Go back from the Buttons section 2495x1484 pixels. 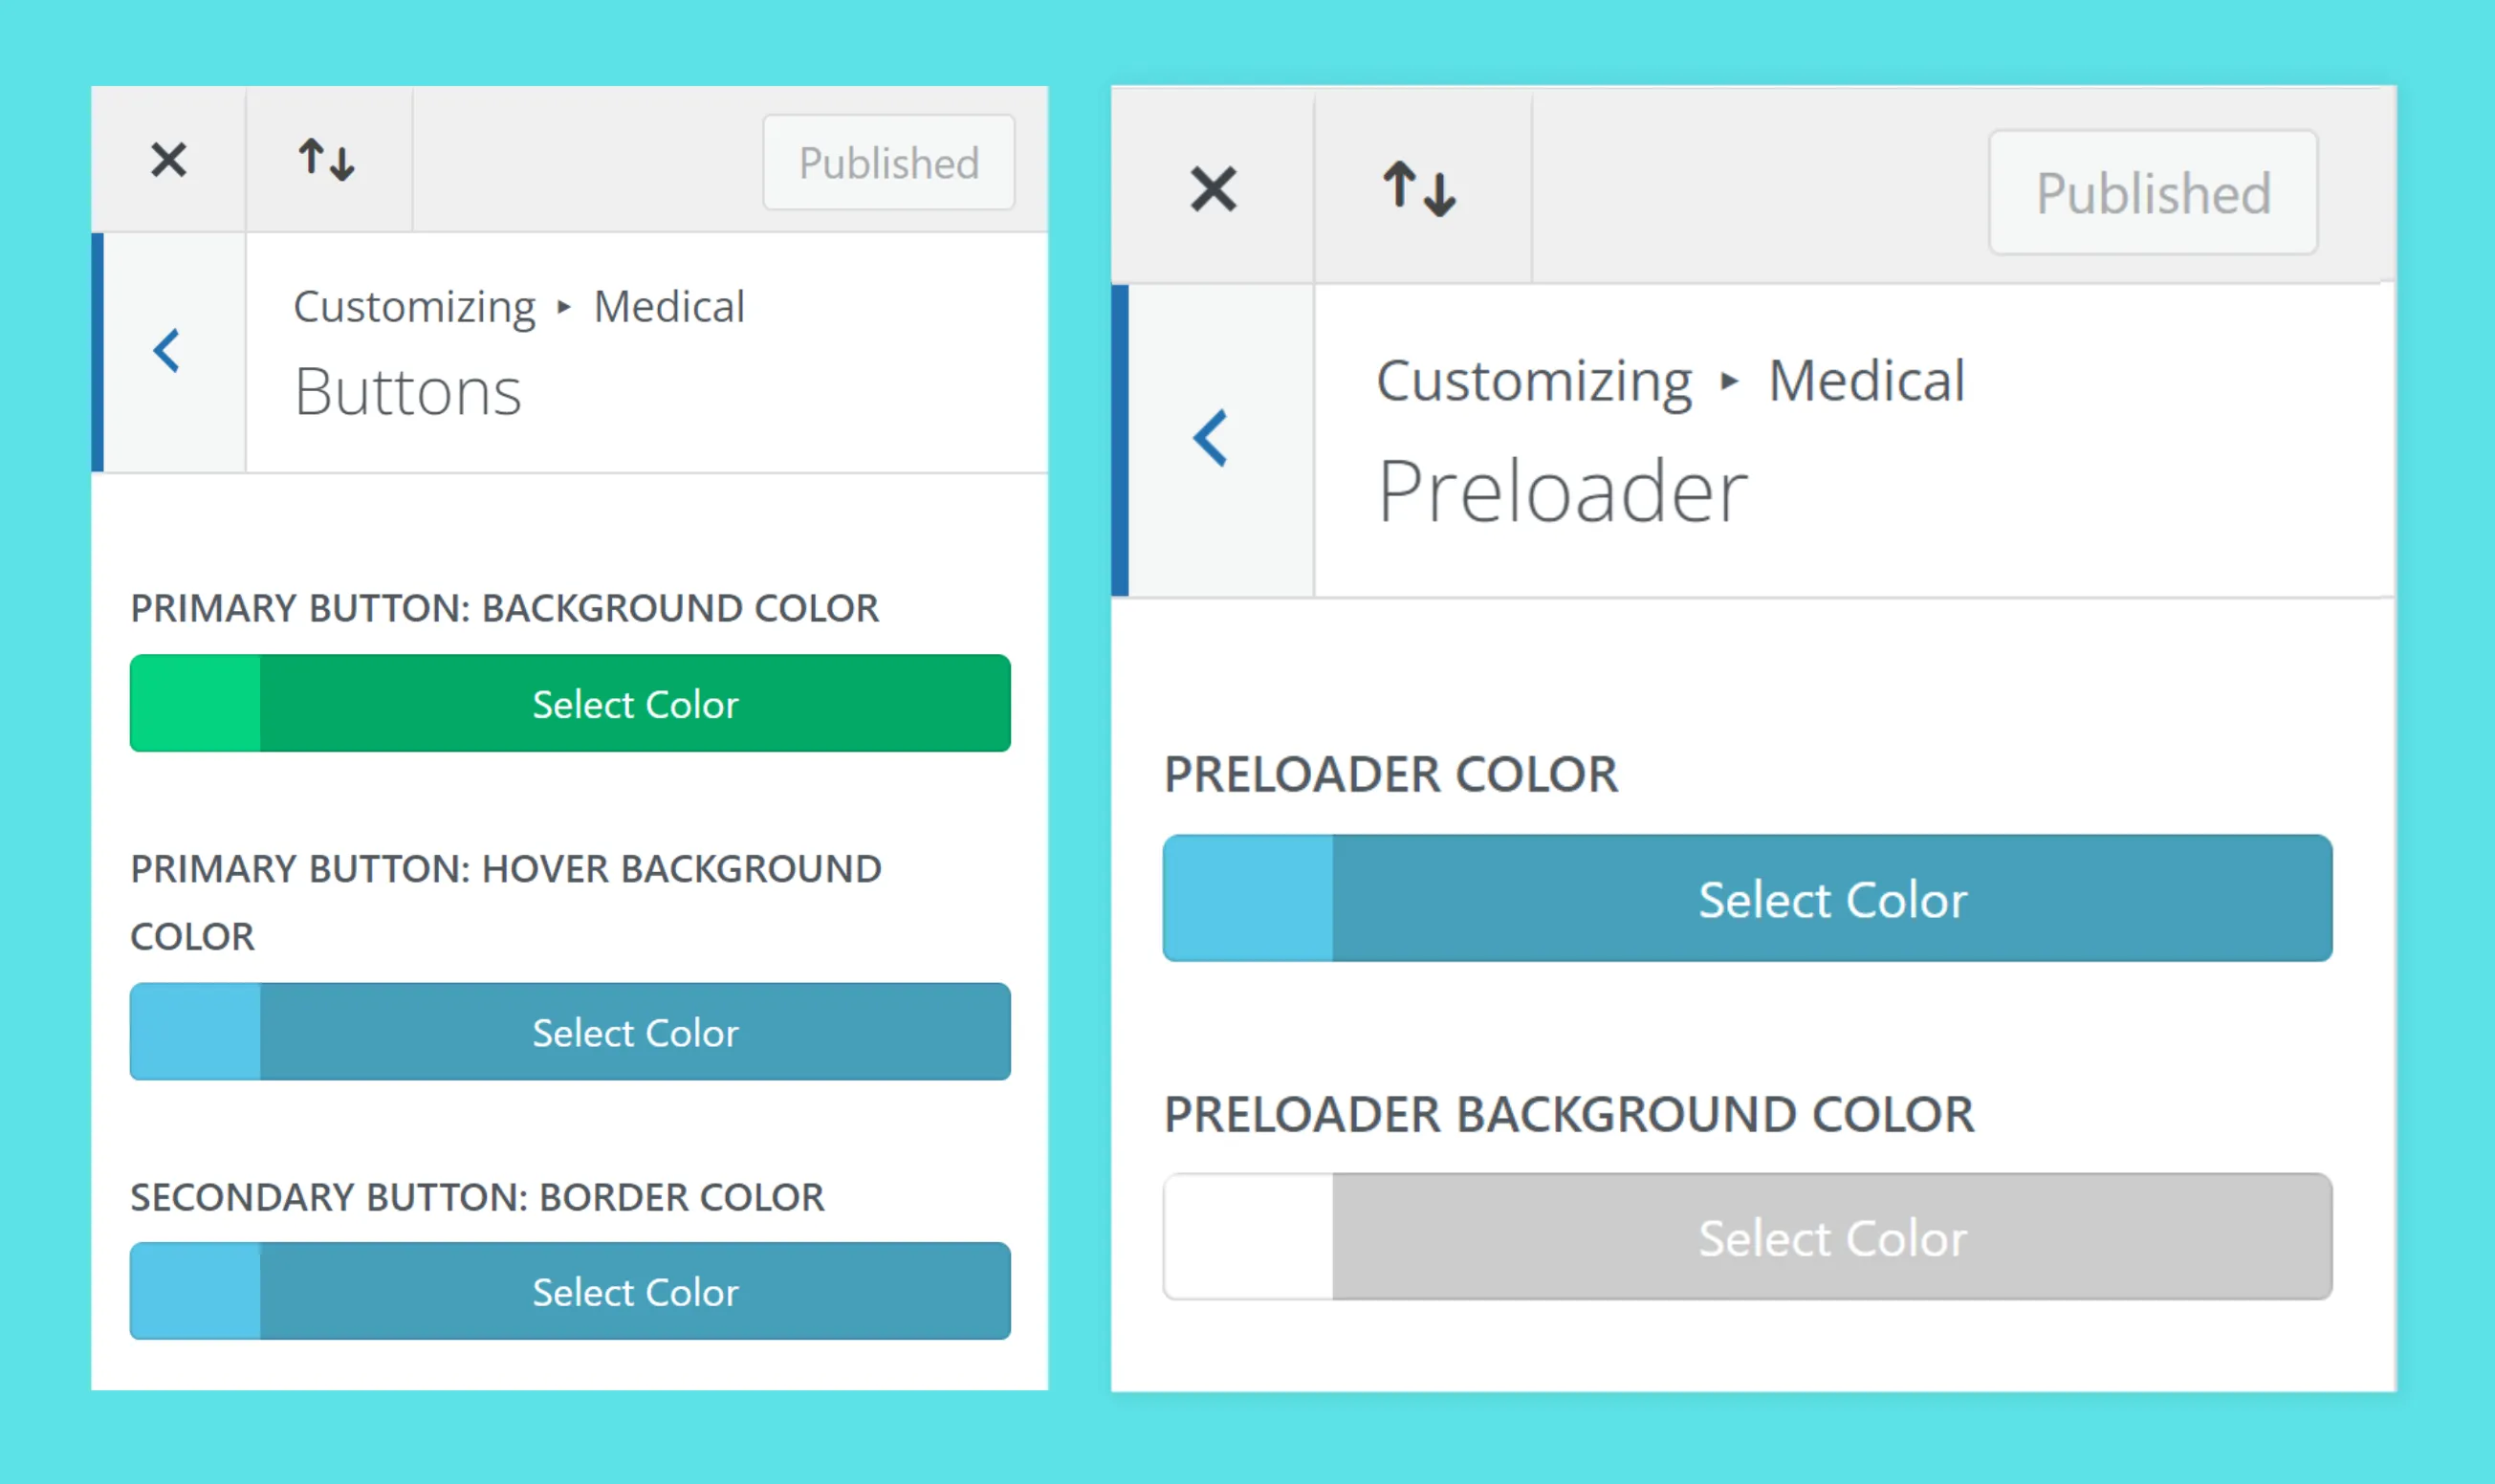pyautogui.click(x=168, y=351)
